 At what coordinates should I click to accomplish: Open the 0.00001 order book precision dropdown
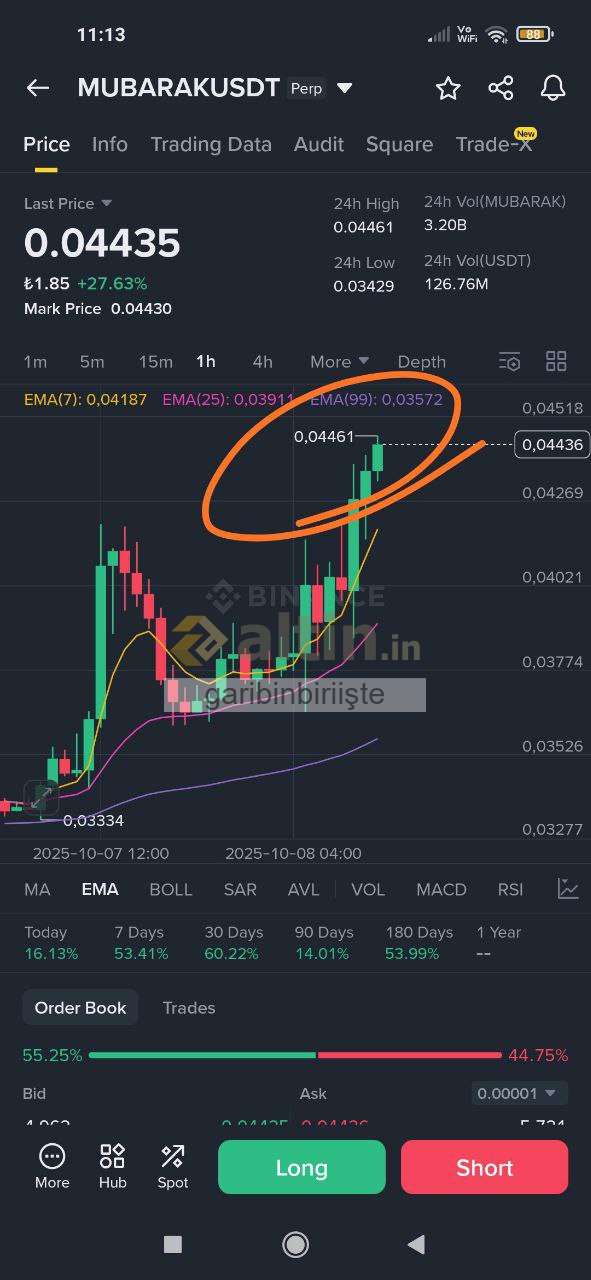click(x=520, y=1093)
